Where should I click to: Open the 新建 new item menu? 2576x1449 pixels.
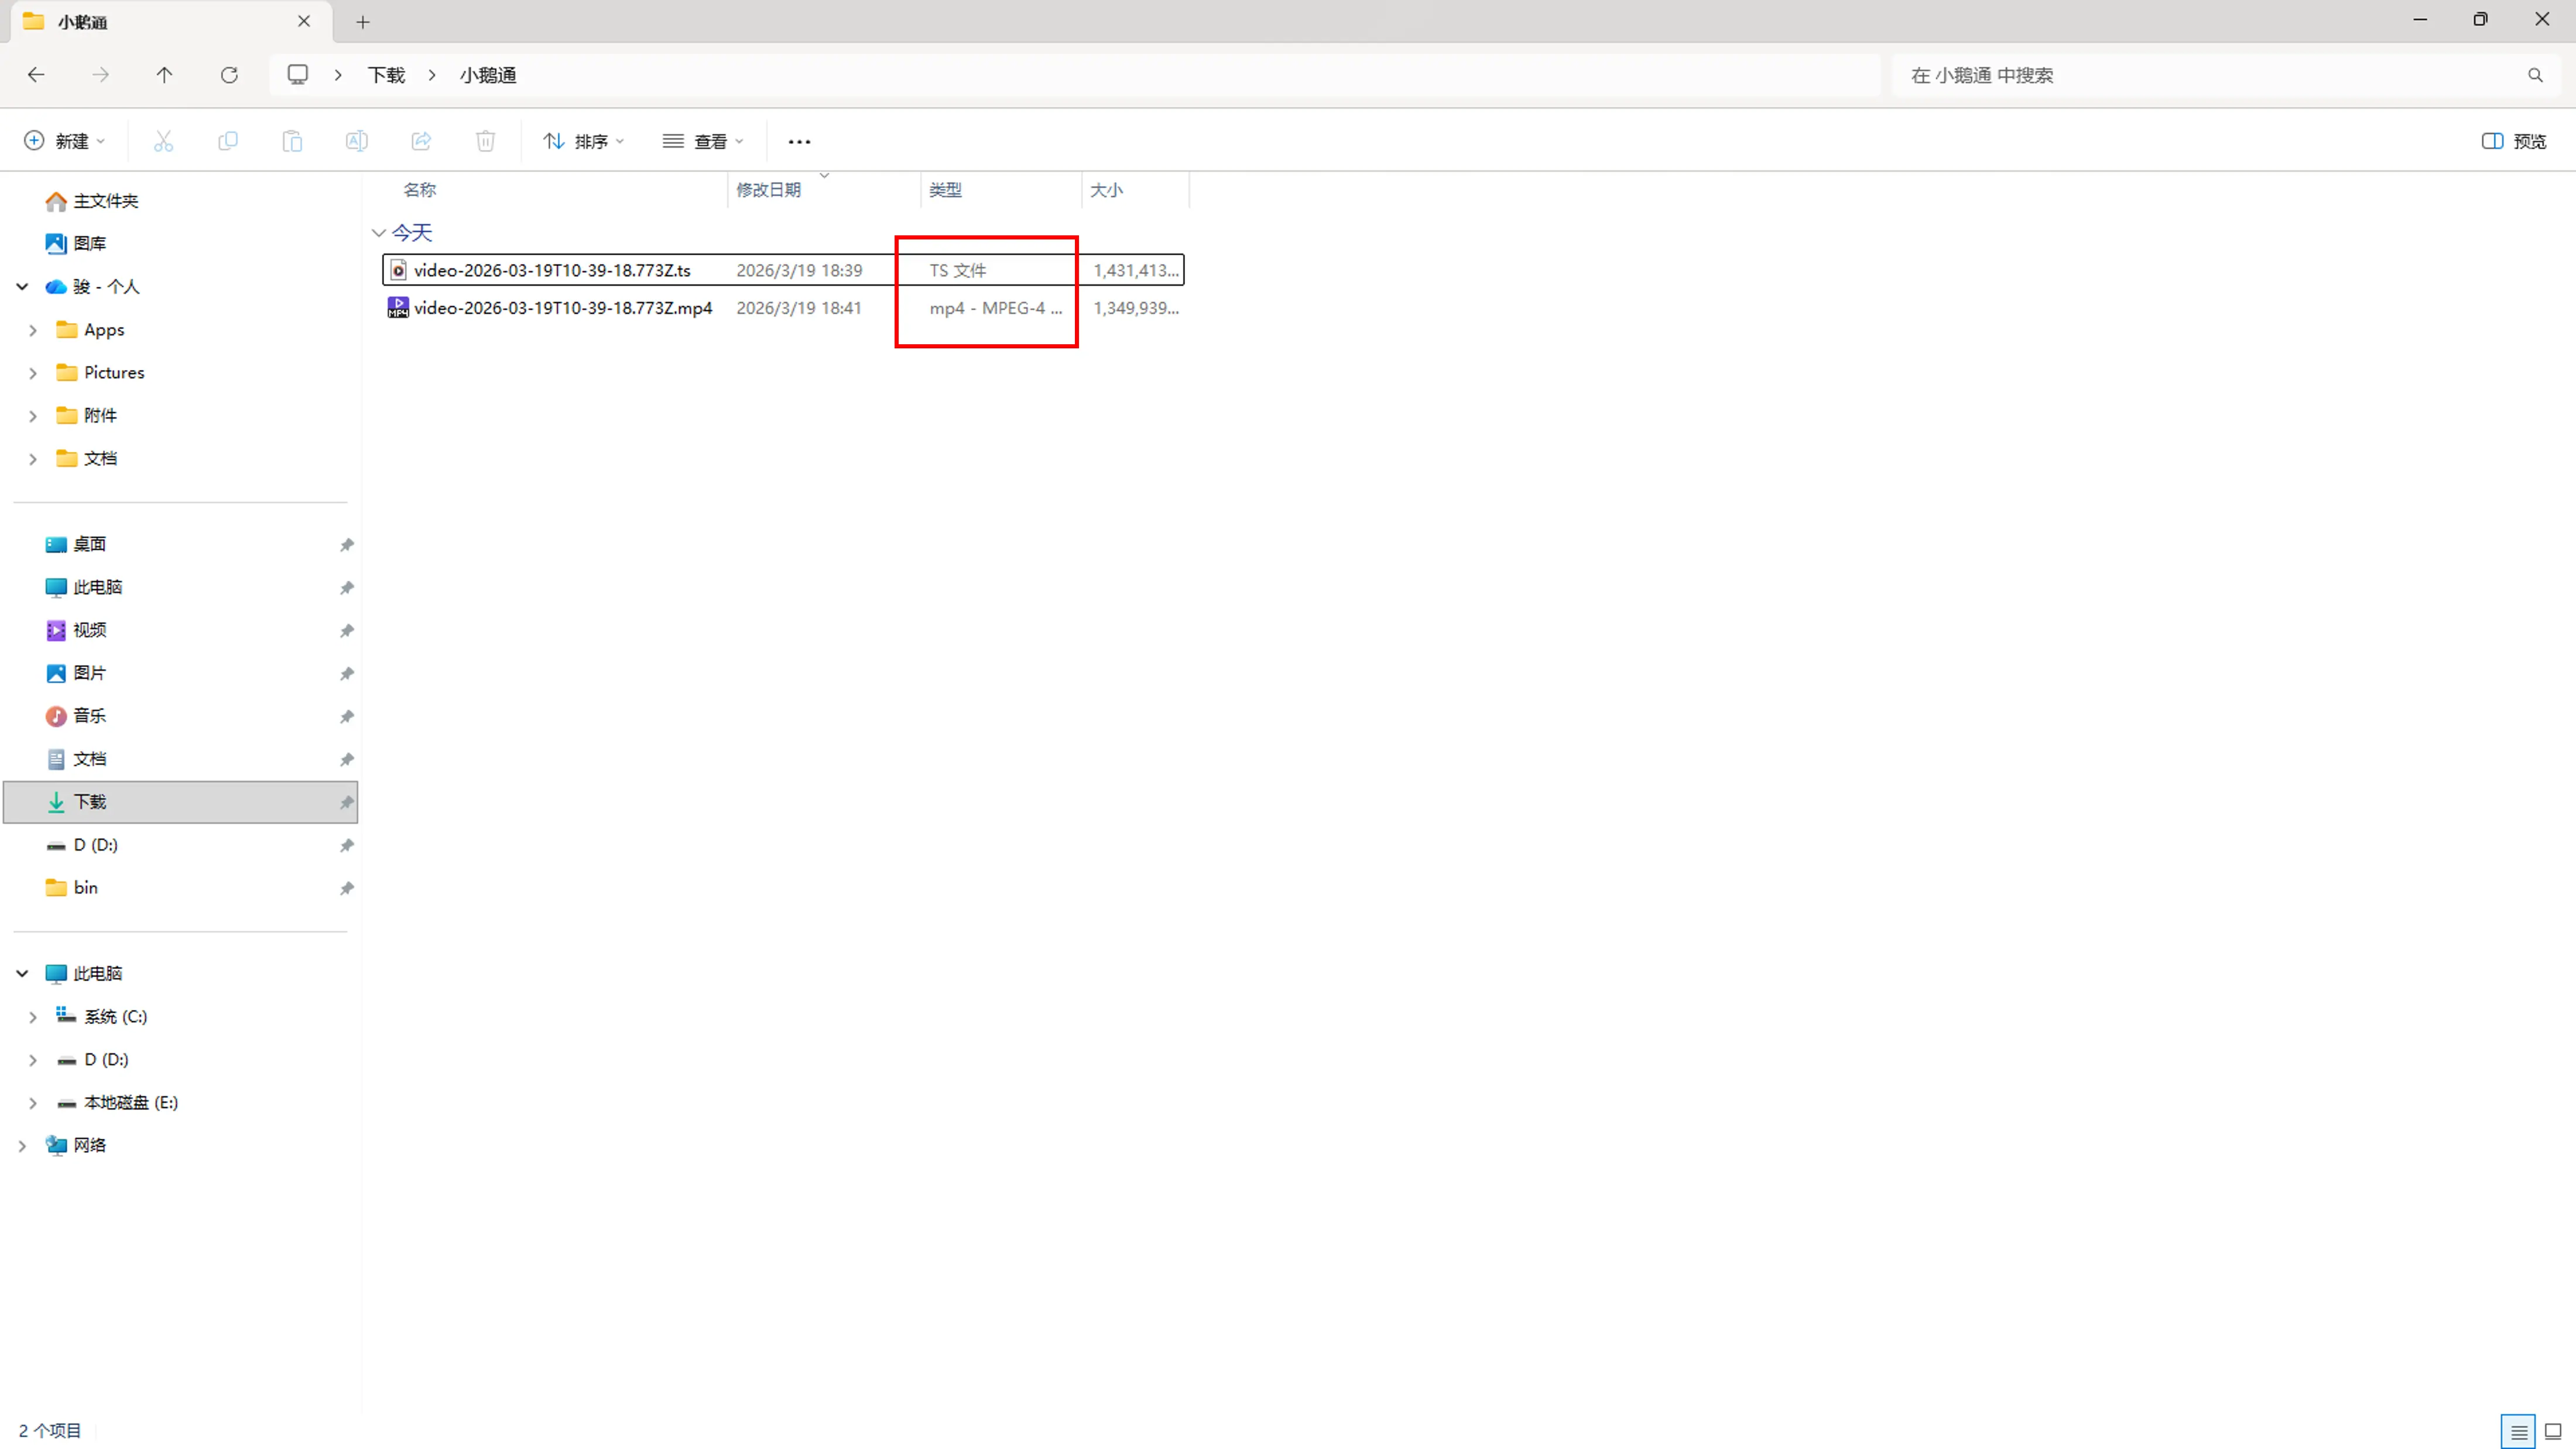click(64, 141)
